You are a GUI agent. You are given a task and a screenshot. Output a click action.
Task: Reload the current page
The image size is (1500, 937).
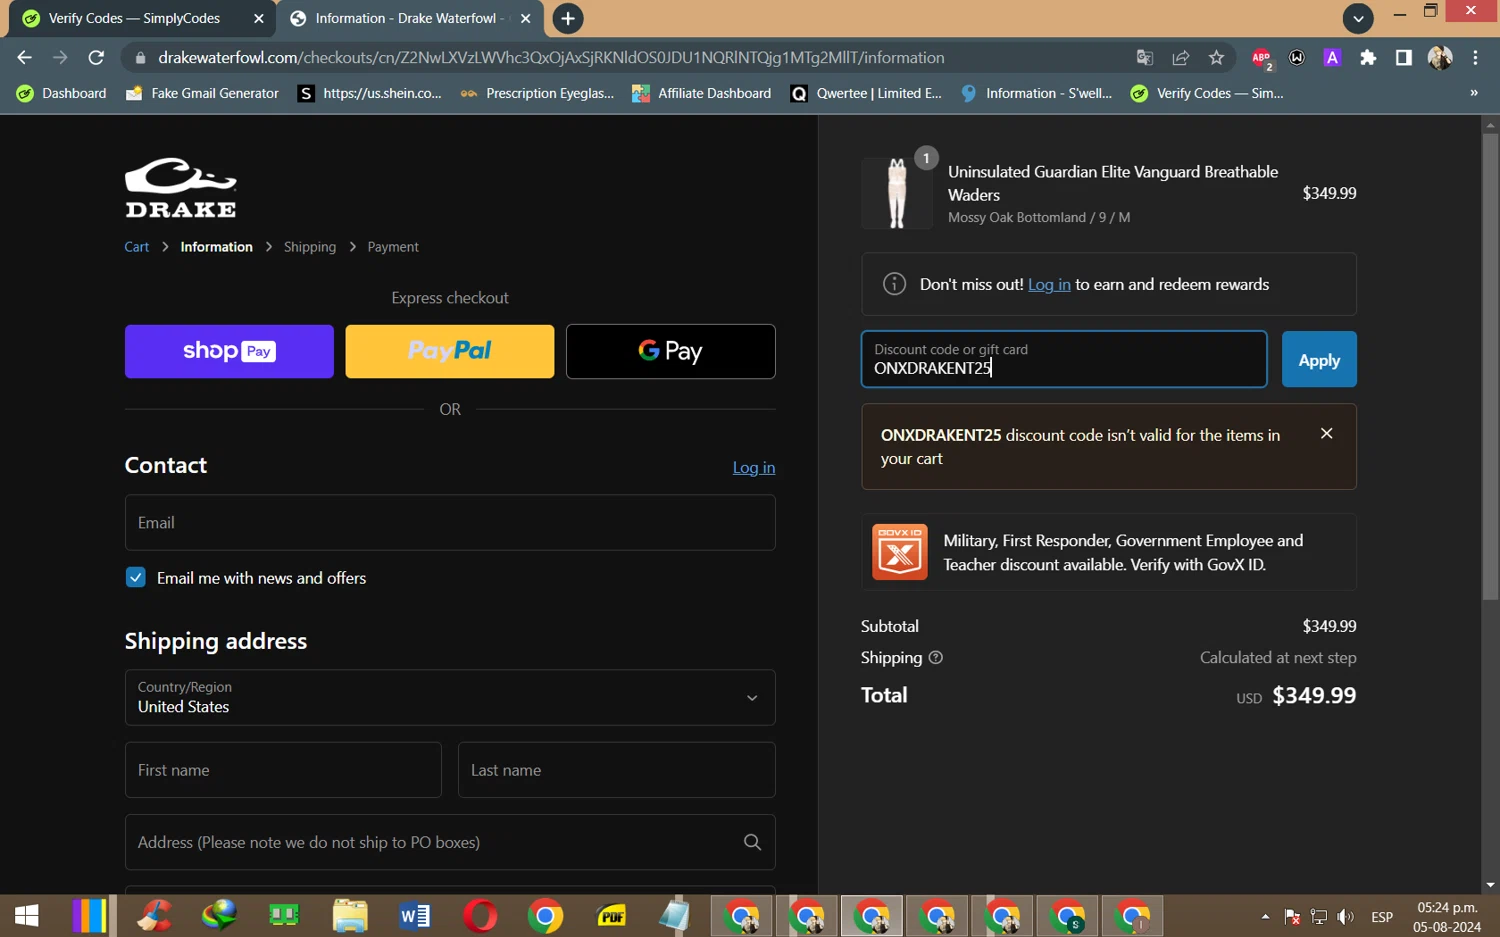(96, 58)
